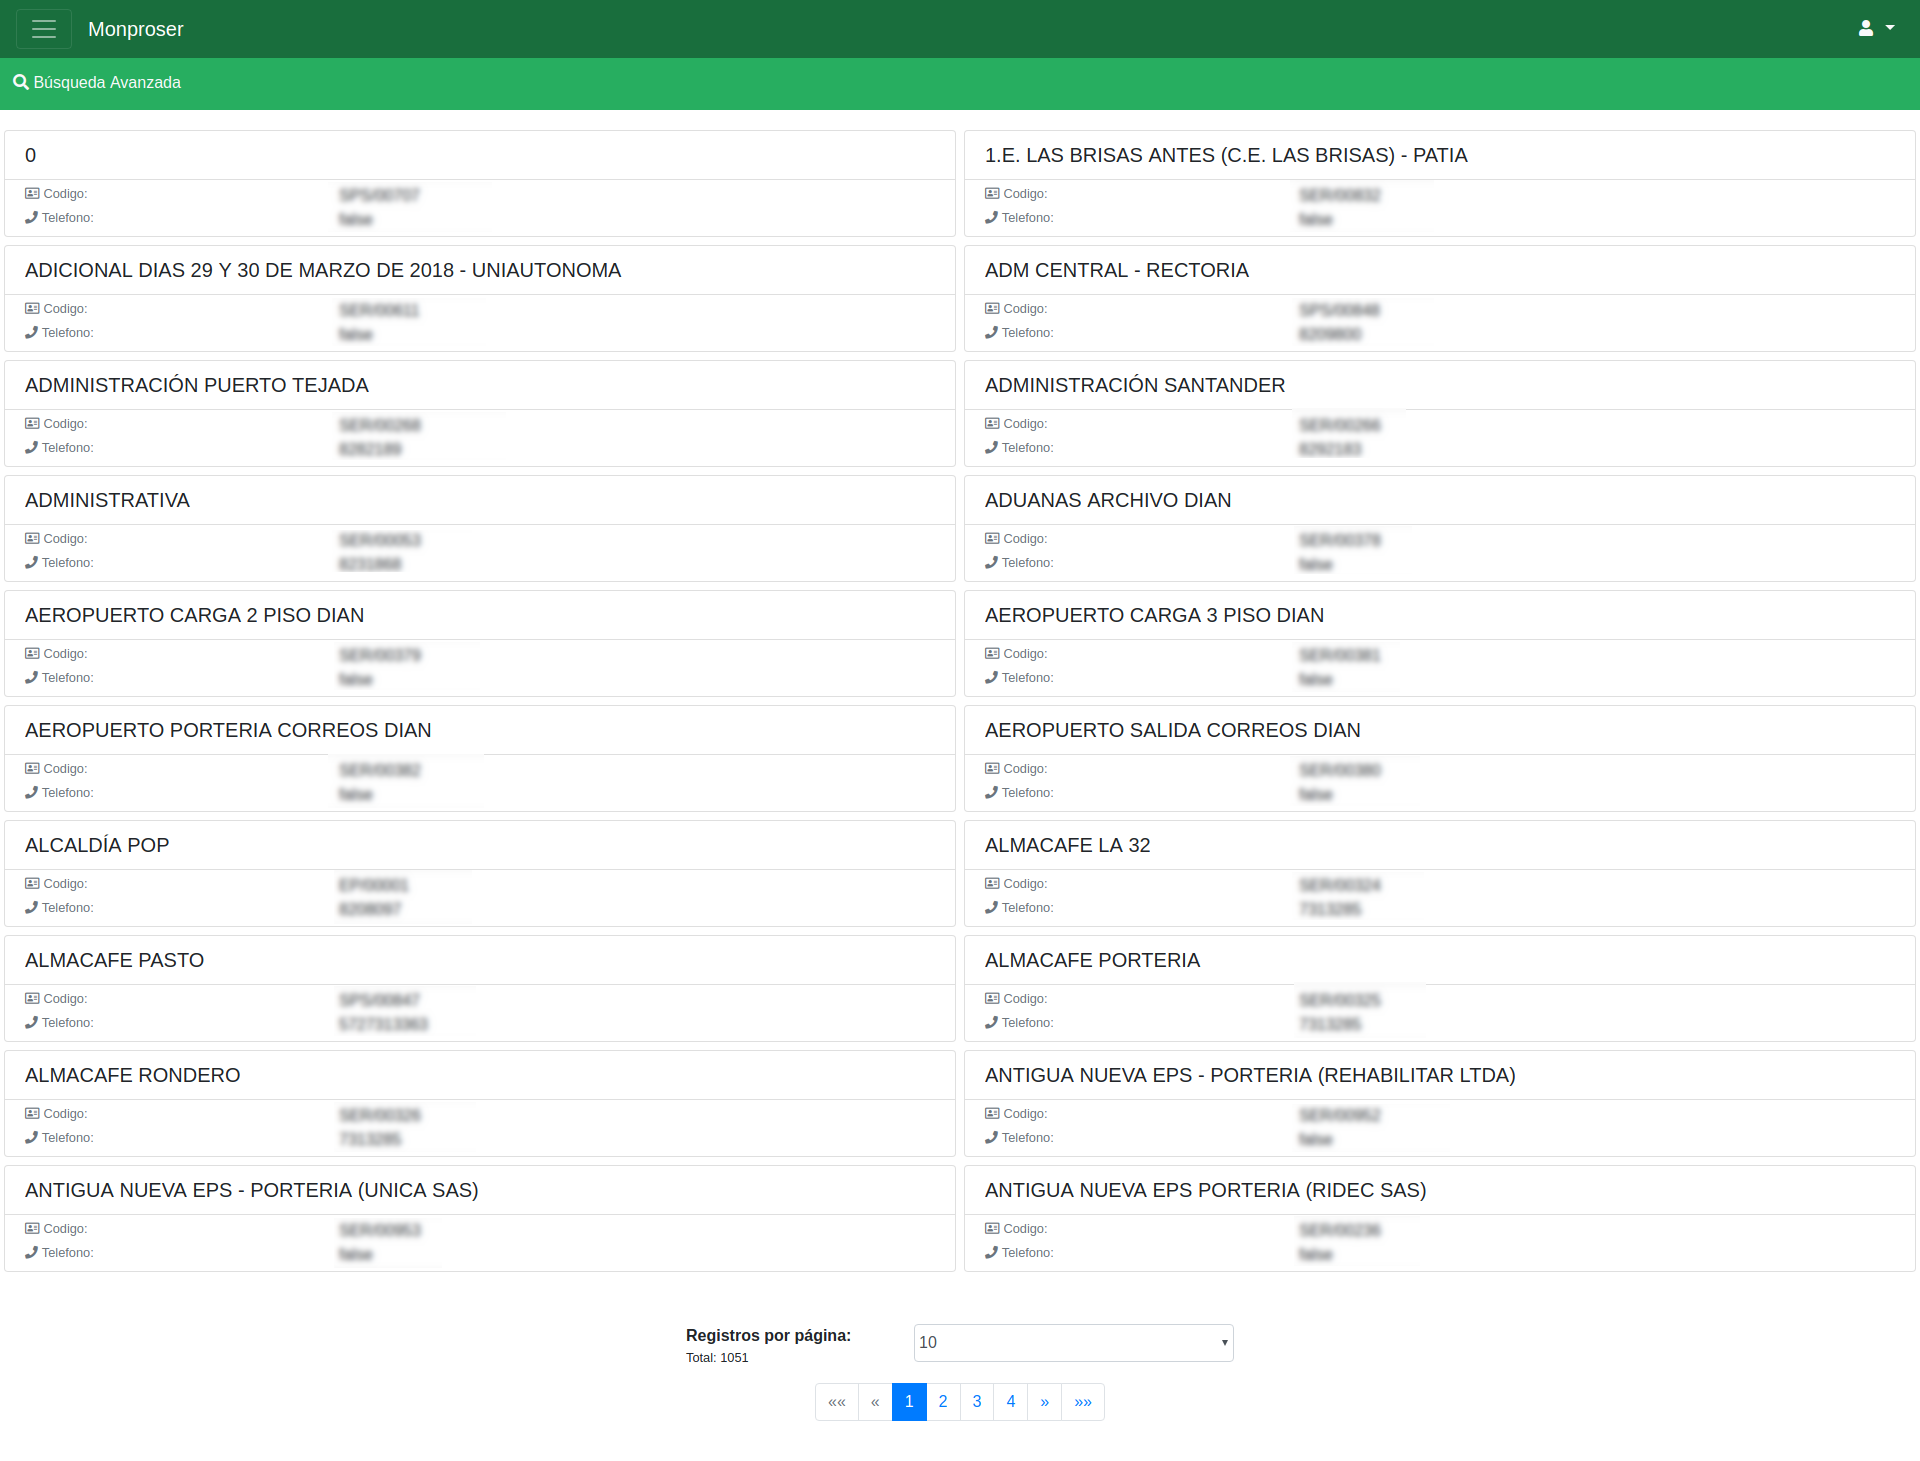Image resolution: width=1920 pixels, height=1461 pixels.
Task: Go to page 4
Action: click(x=1011, y=1402)
